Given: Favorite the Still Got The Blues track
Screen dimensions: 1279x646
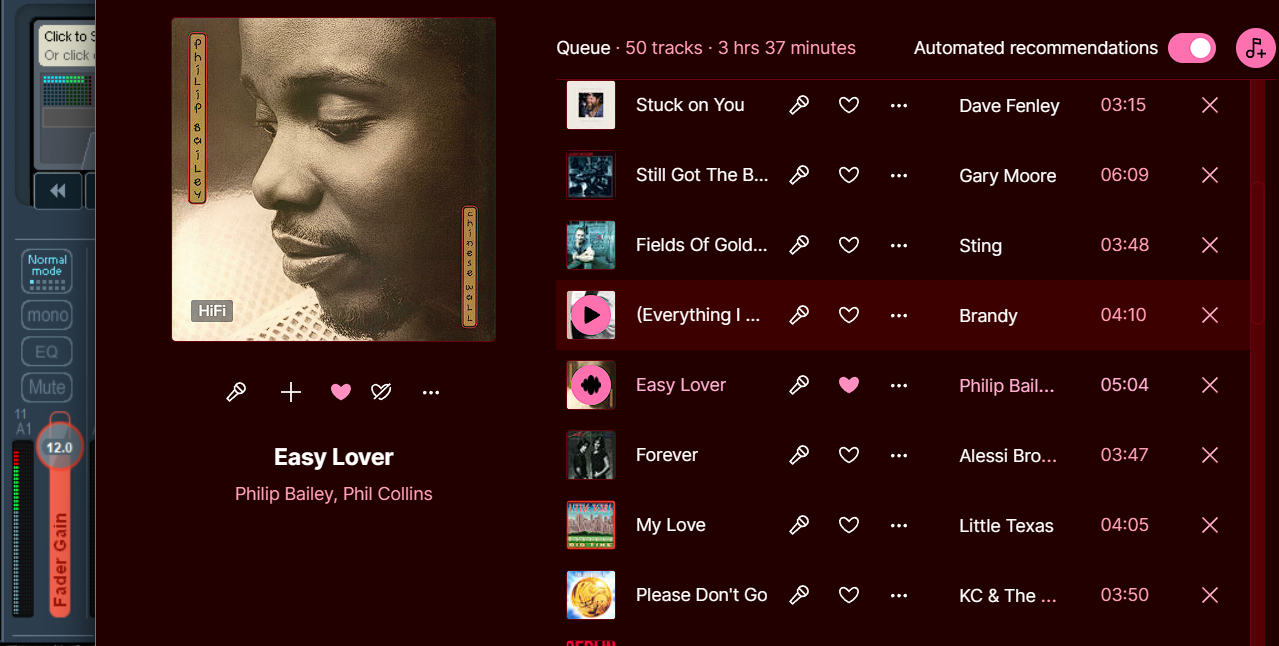Looking at the screenshot, I should click(x=849, y=175).
